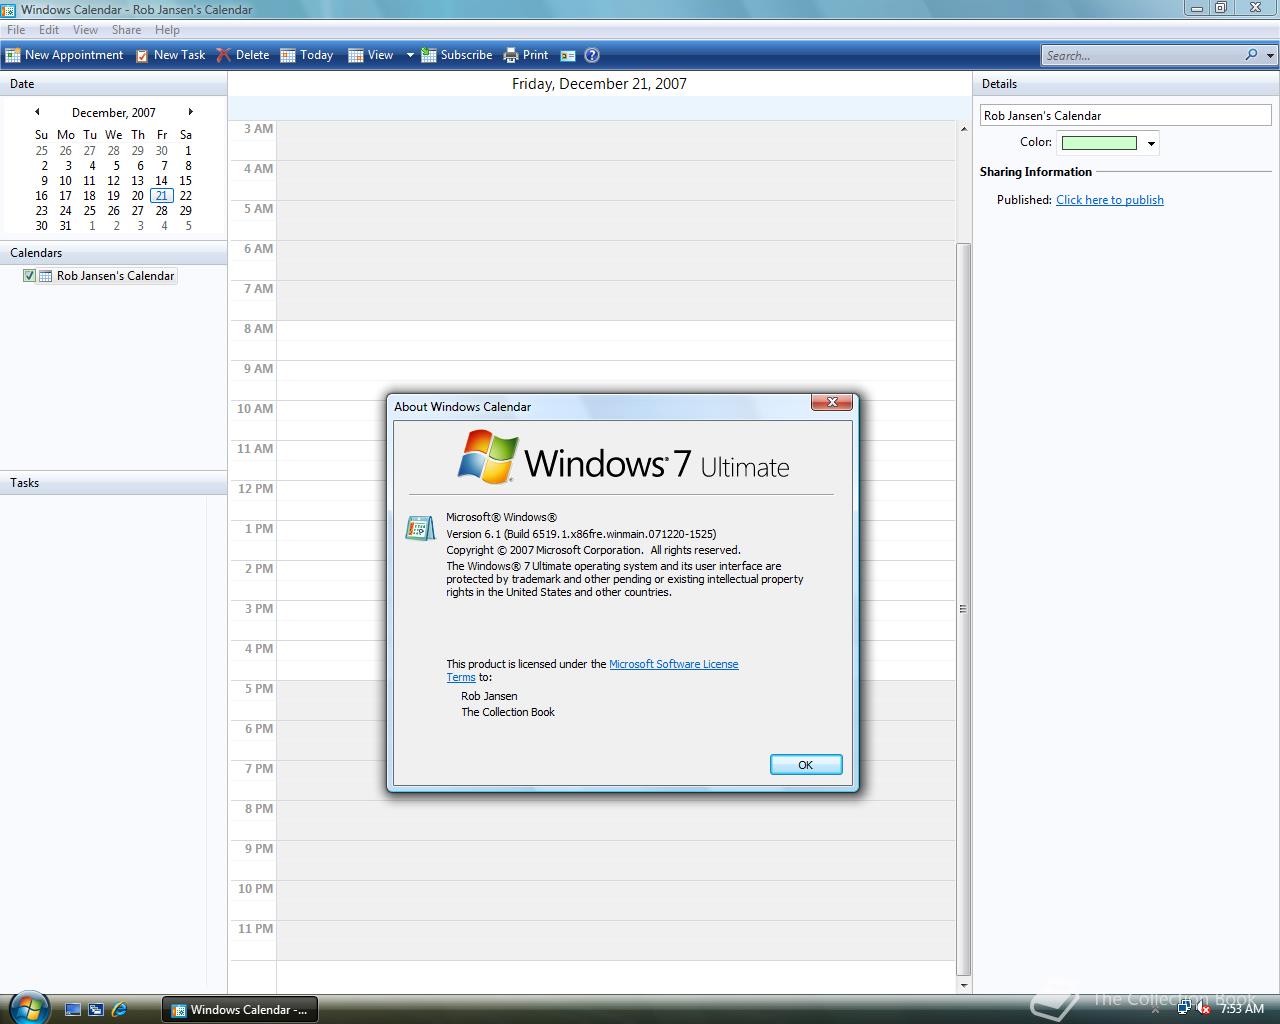Launch Internet Explorer from quick launch
The width and height of the screenshot is (1280, 1024).
pyautogui.click(x=120, y=1010)
